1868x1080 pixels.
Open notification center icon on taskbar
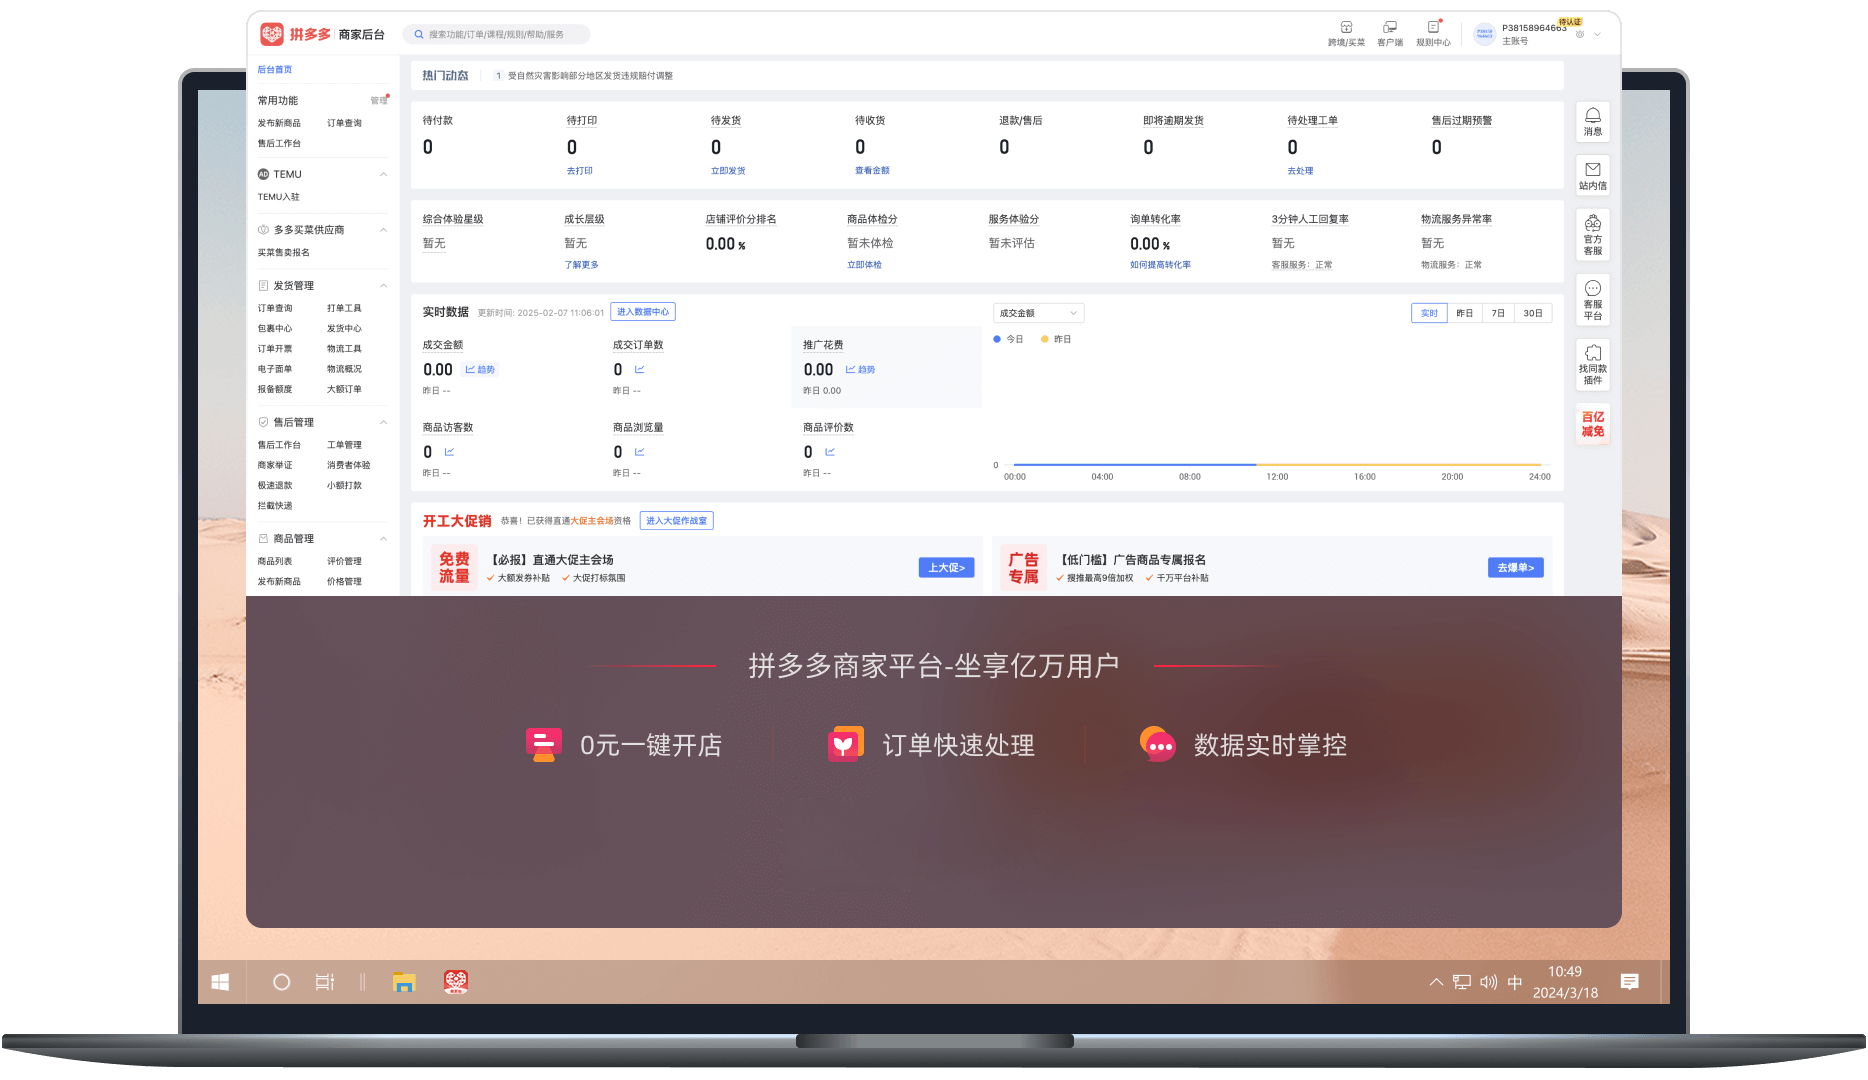pyautogui.click(x=1630, y=982)
